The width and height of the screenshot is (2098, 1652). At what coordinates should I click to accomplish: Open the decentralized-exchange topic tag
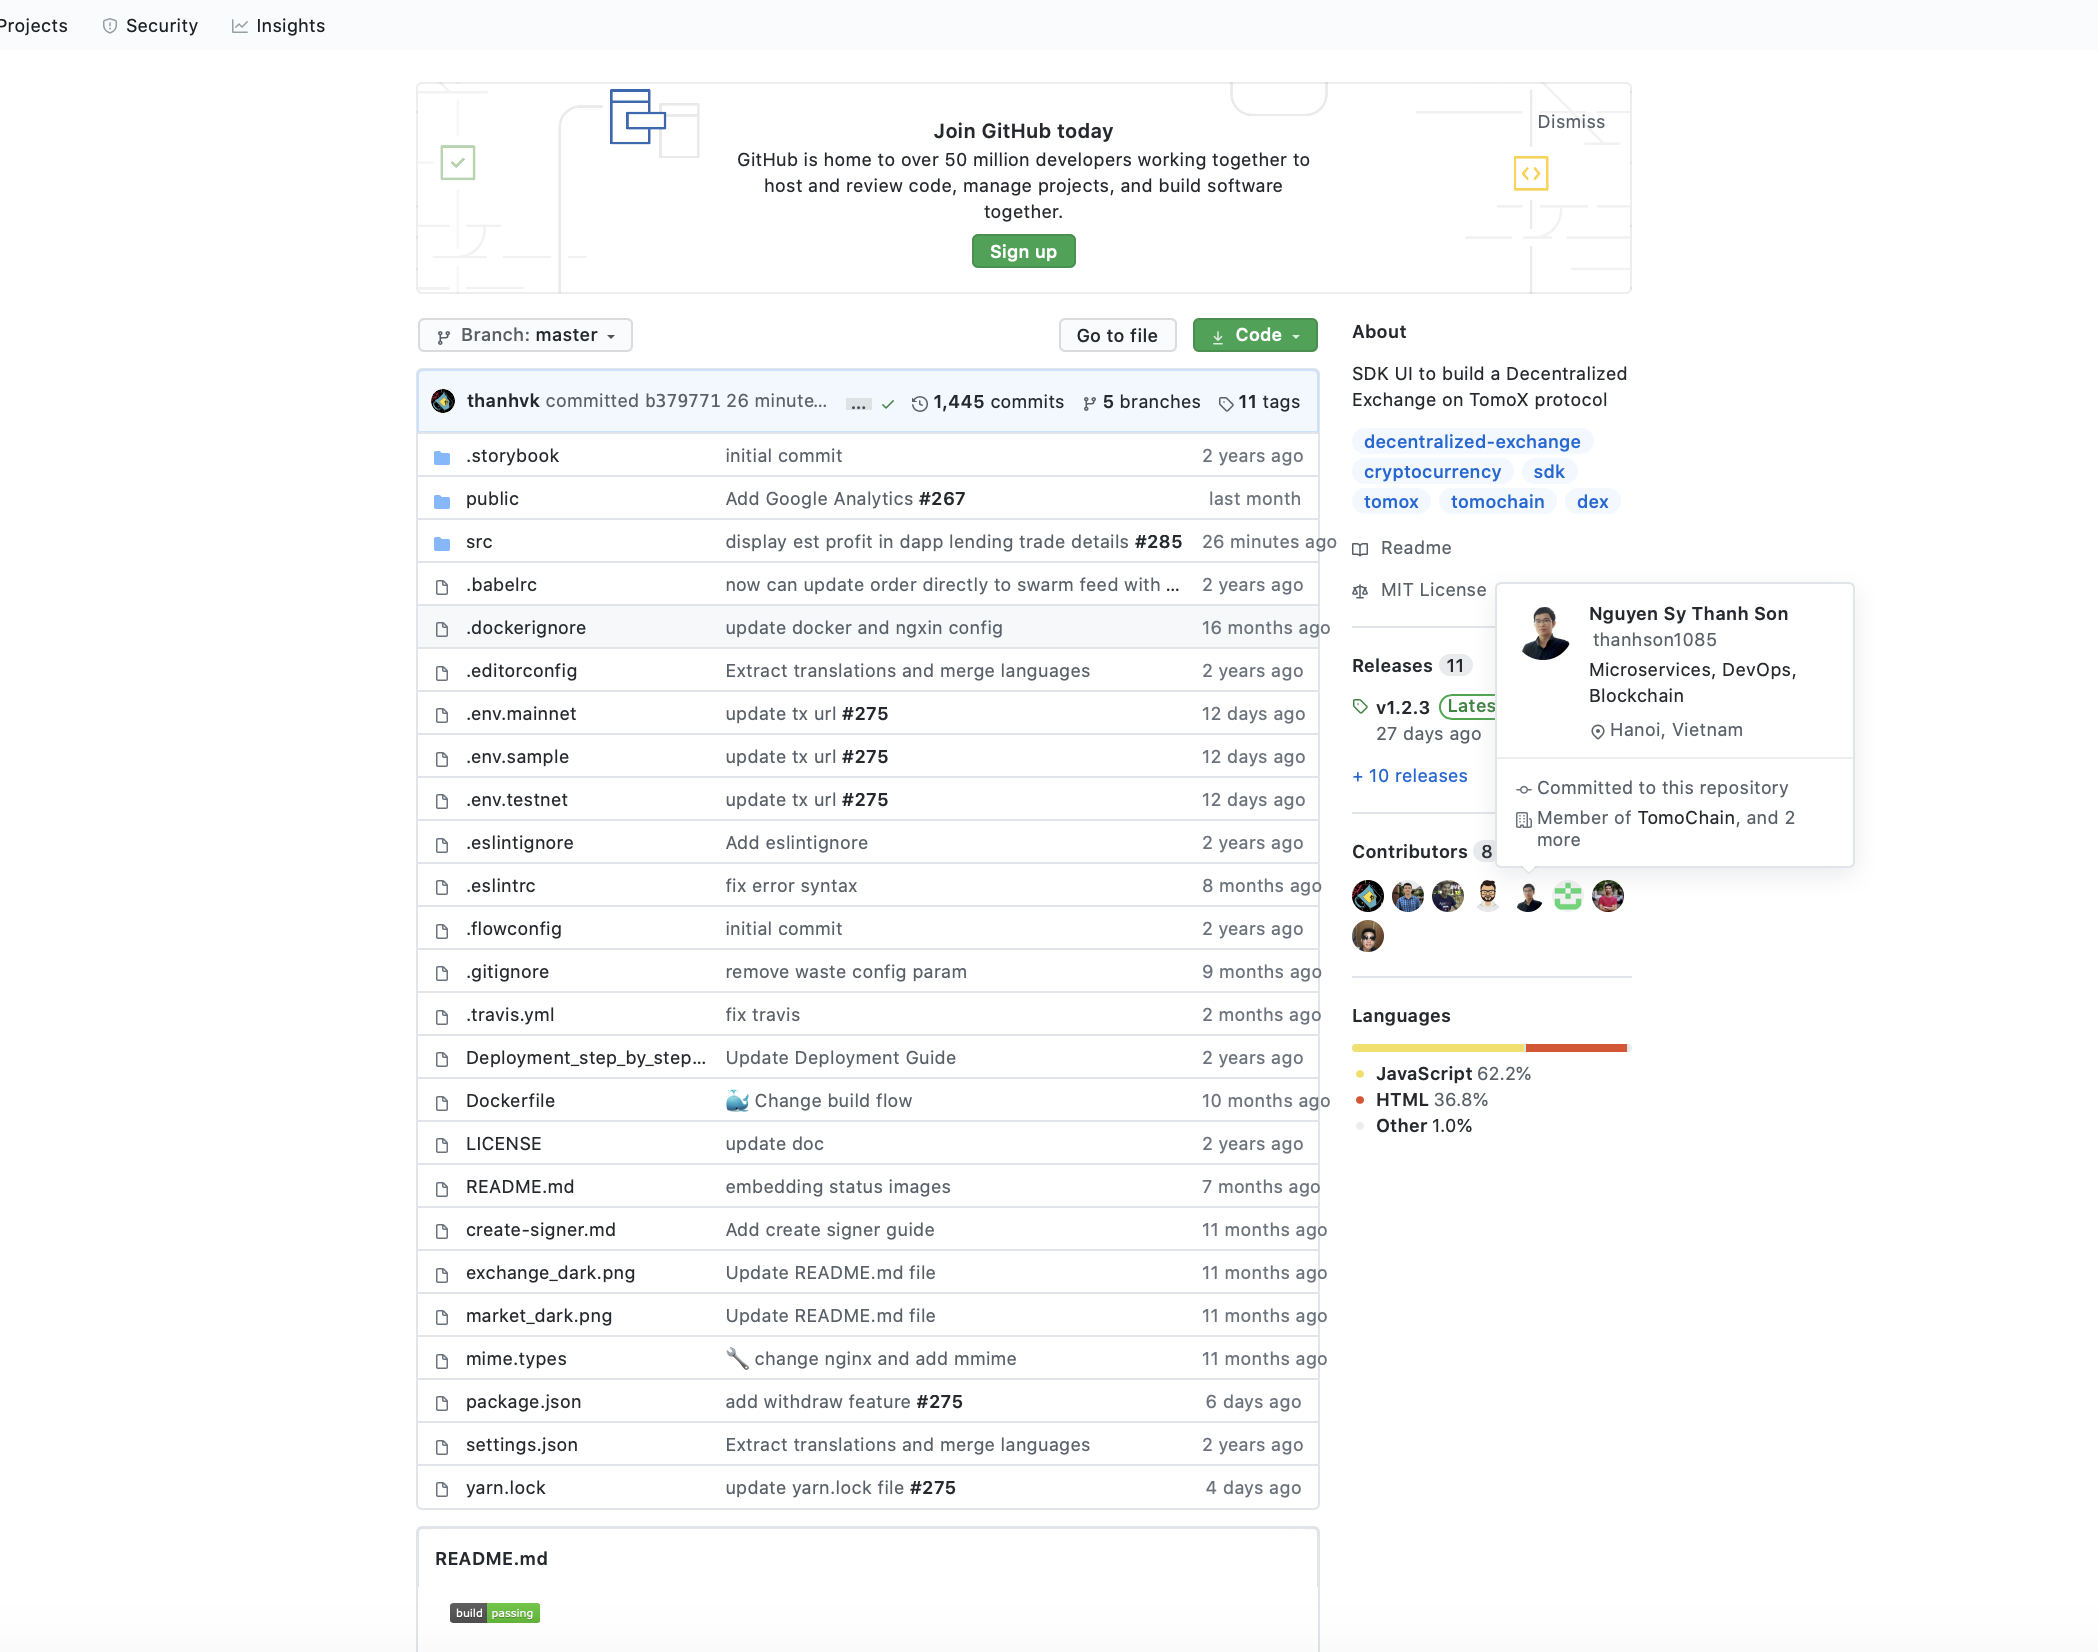(1472, 442)
